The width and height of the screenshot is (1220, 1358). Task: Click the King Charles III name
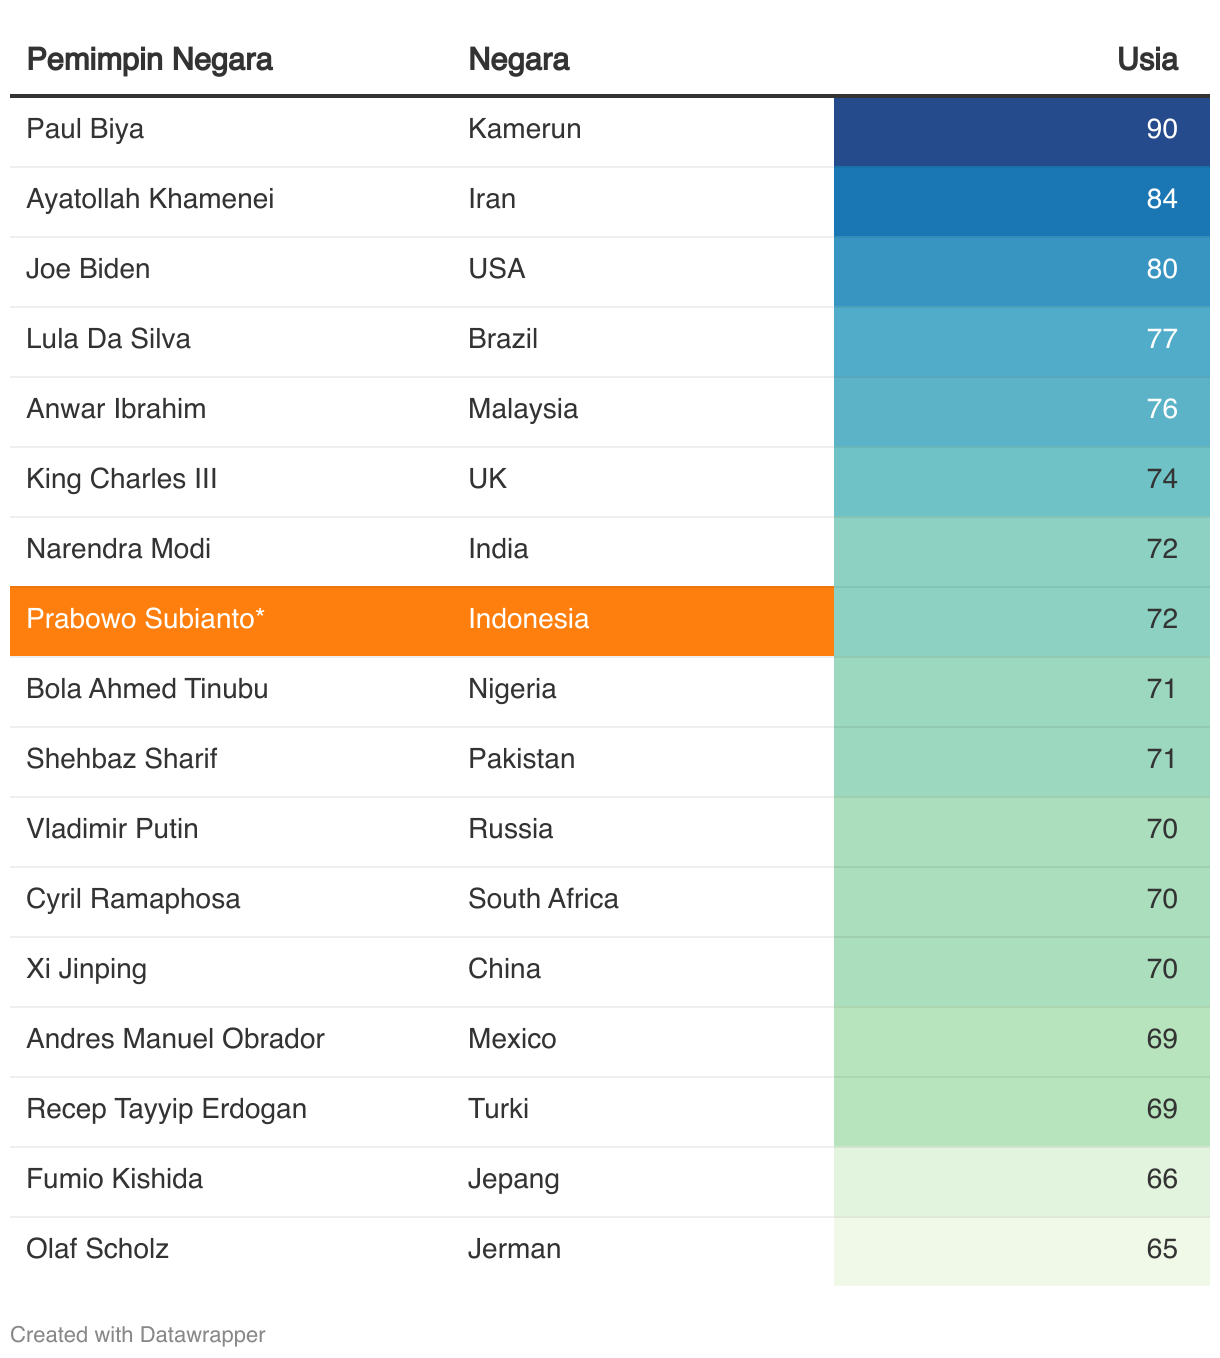[x=122, y=479]
